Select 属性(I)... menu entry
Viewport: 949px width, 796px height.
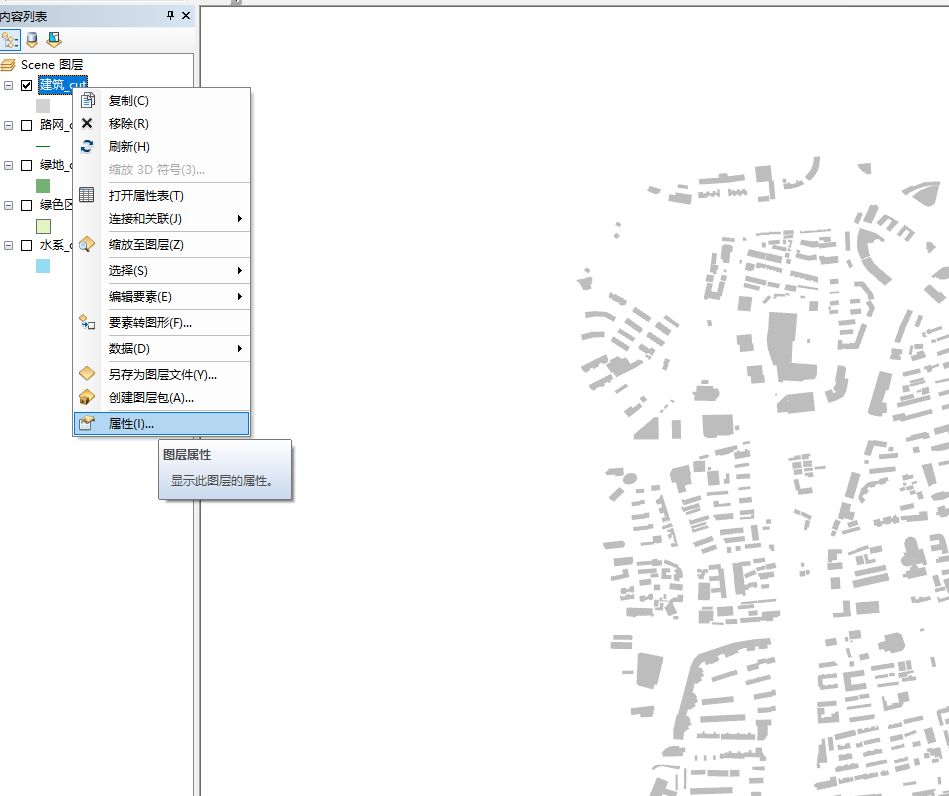(x=131, y=423)
